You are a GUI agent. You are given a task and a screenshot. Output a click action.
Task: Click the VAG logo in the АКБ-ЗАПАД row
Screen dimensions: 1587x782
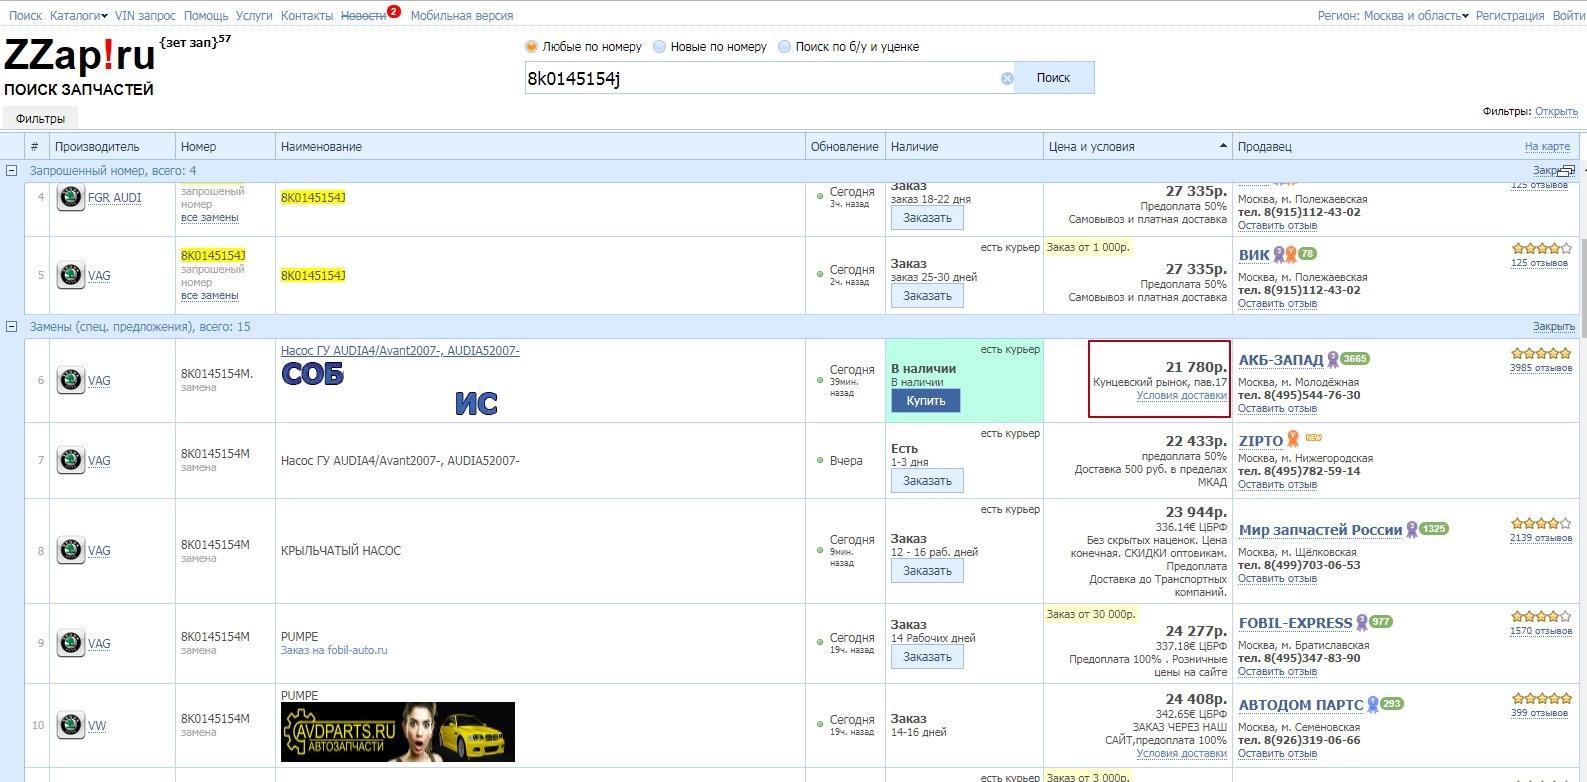point(70,380)
